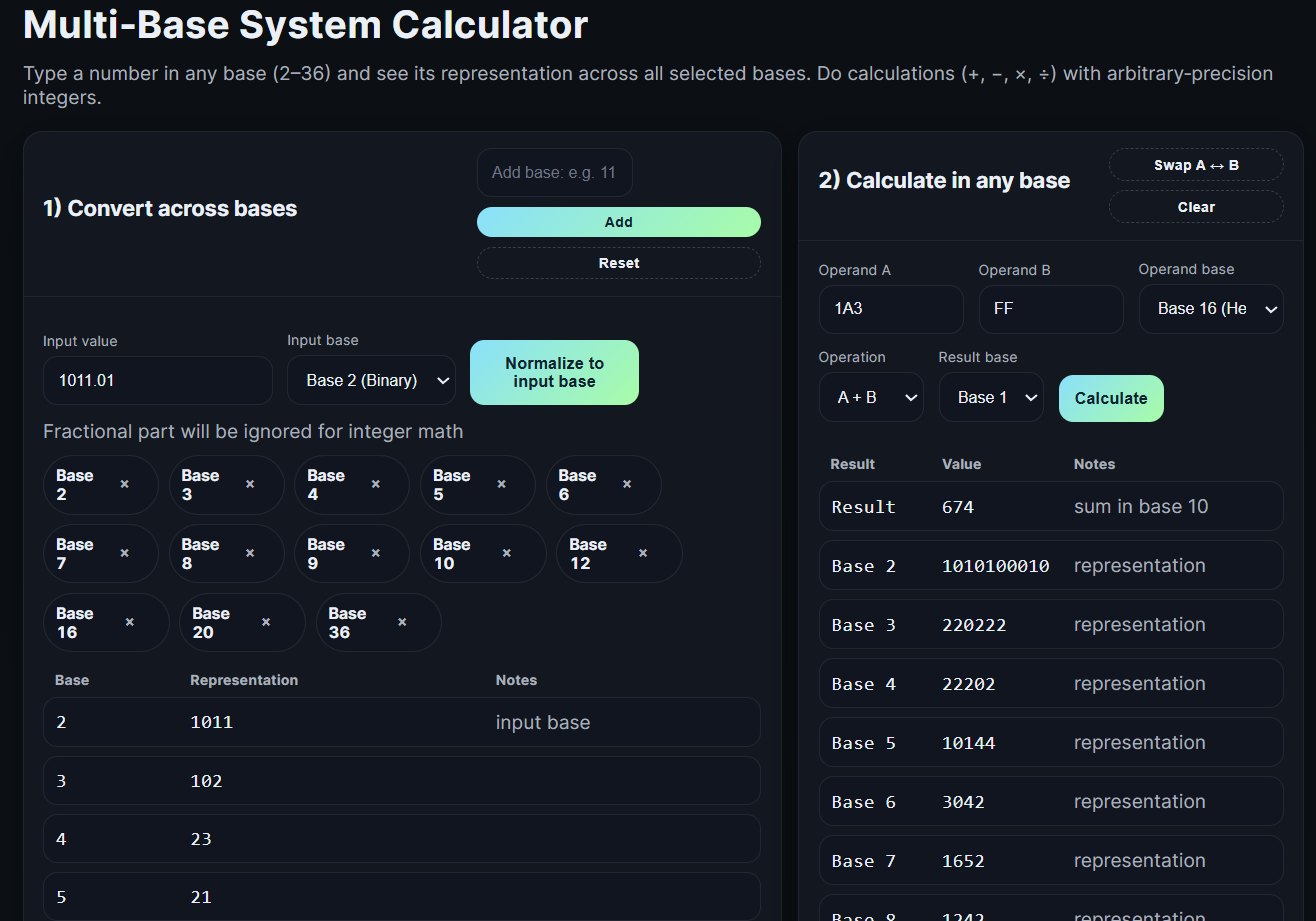Remove the Base 12 chip
Viewport: 1316px width, 921px height.
click(644, 553)
